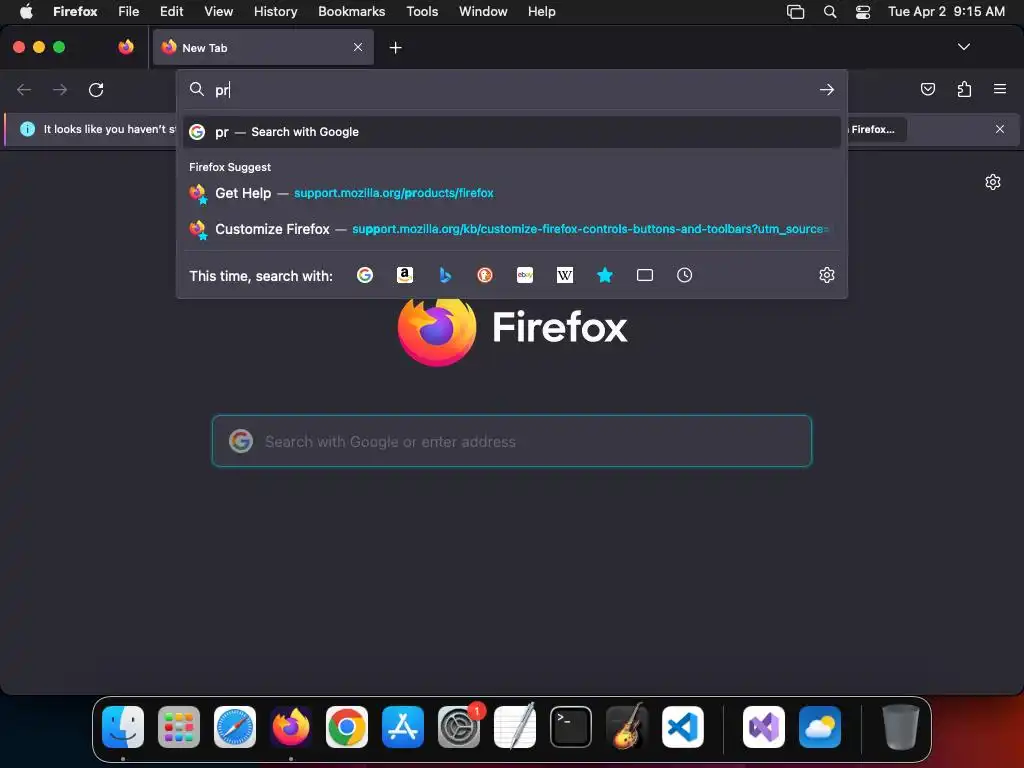
Task: Open the Window menu
Action: 483,12
